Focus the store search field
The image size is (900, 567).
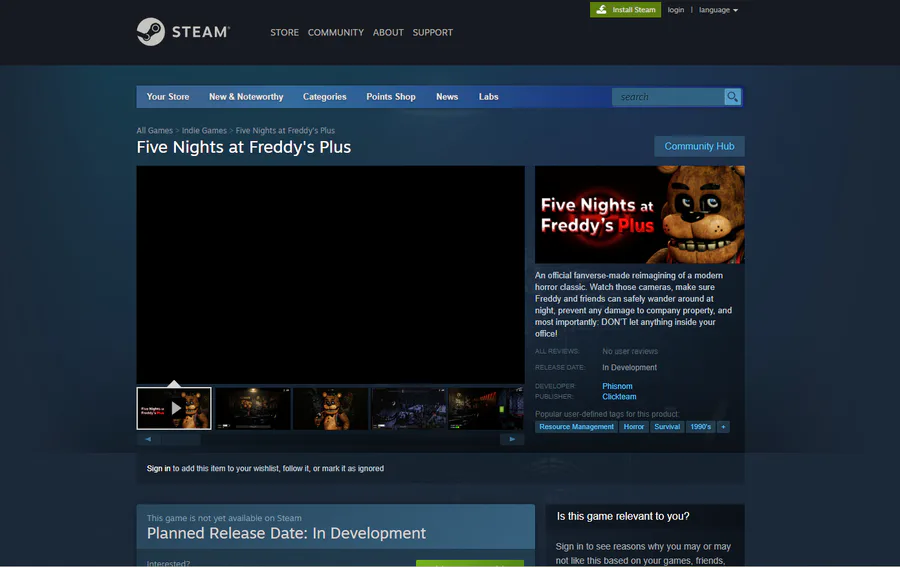(668, 97)
